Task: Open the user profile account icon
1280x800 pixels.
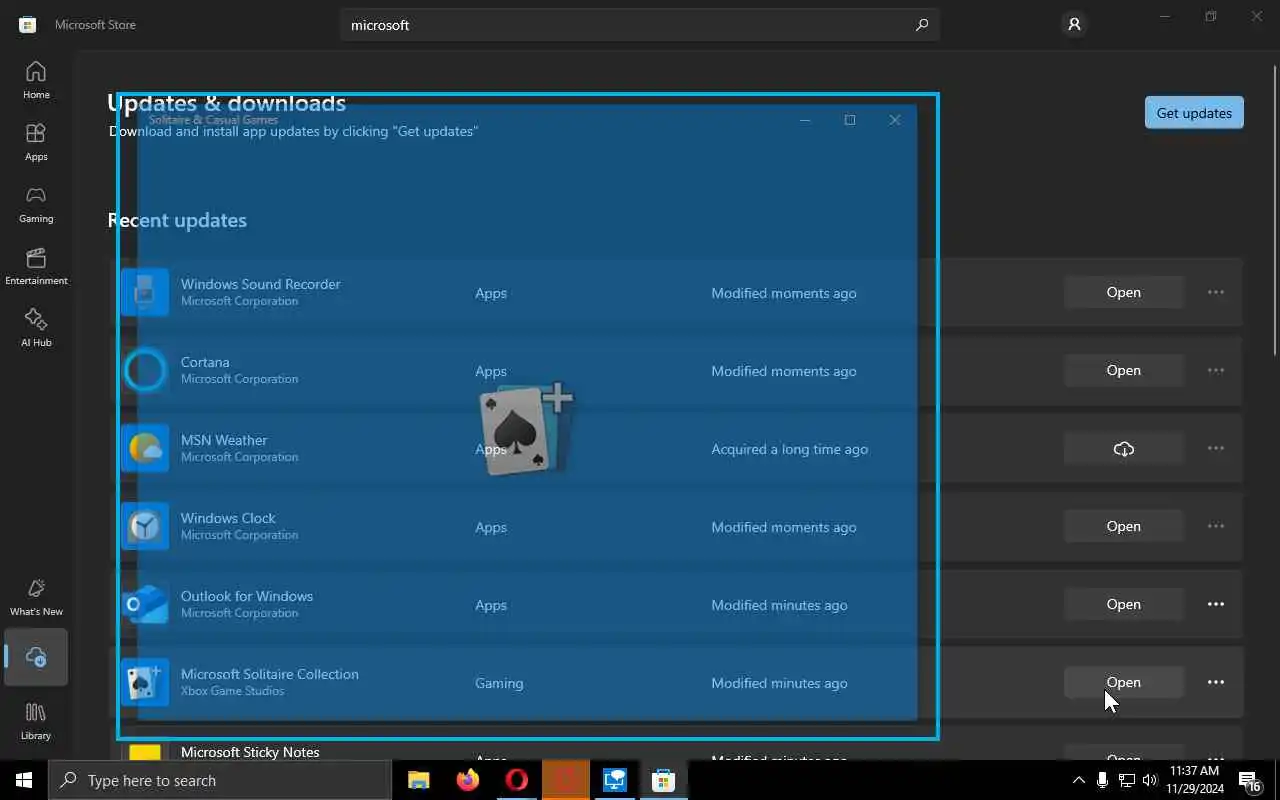Action: 1074,25
